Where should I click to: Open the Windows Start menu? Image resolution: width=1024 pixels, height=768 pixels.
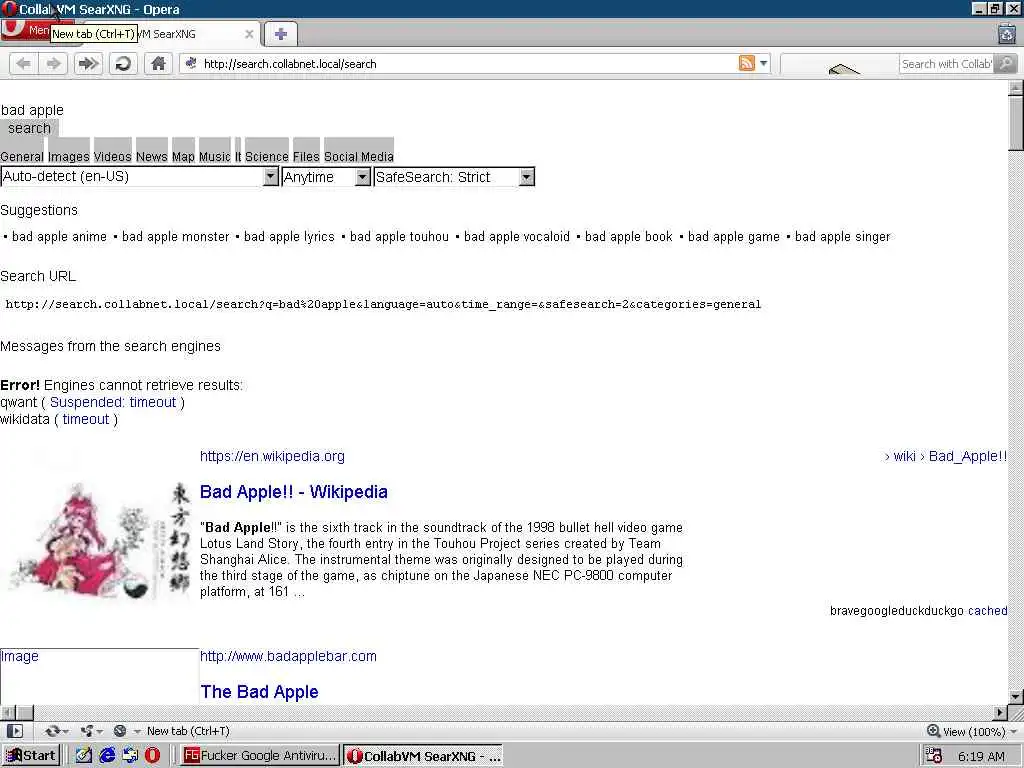tap(31, 756)
